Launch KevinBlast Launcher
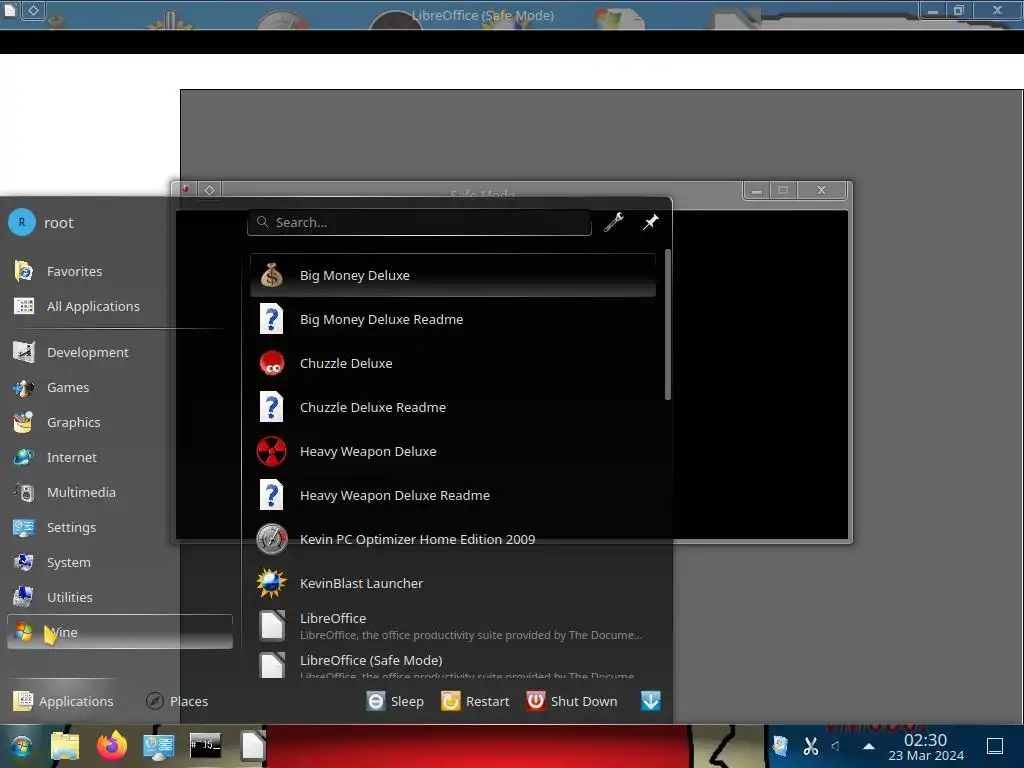This screenshot has height=768, width=1024. [x=453, y=583]
